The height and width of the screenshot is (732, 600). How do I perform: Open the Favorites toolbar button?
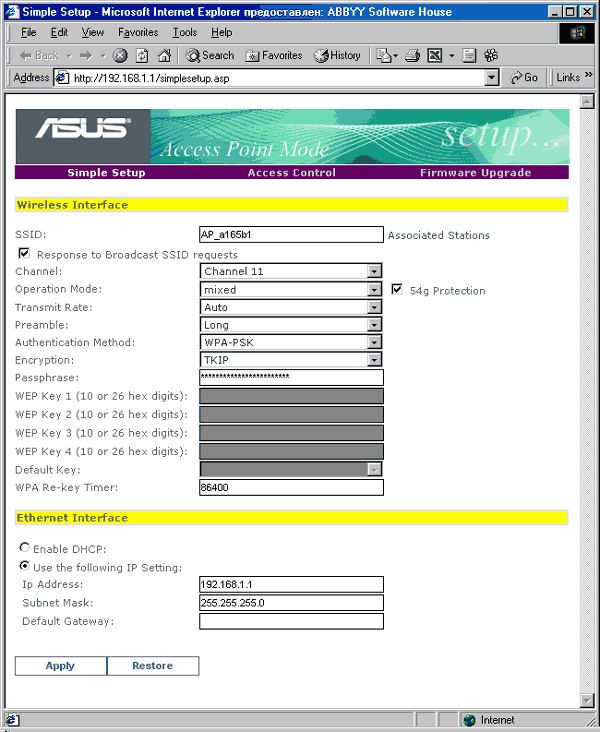point(274,56)
